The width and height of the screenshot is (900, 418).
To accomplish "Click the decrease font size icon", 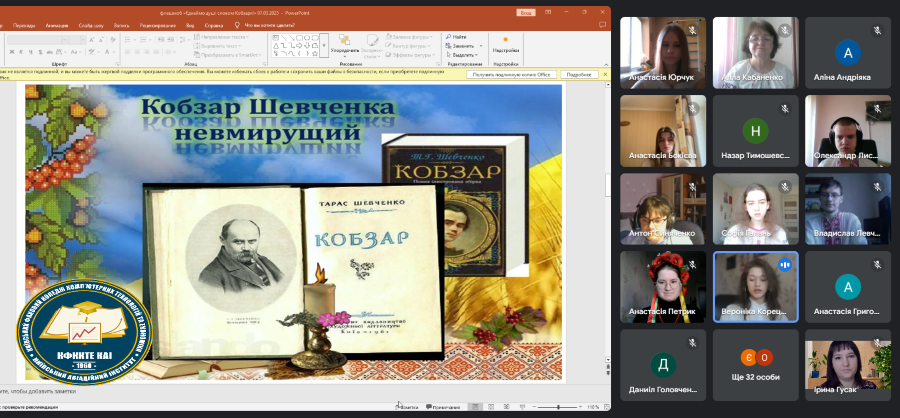I will point(101,40).
